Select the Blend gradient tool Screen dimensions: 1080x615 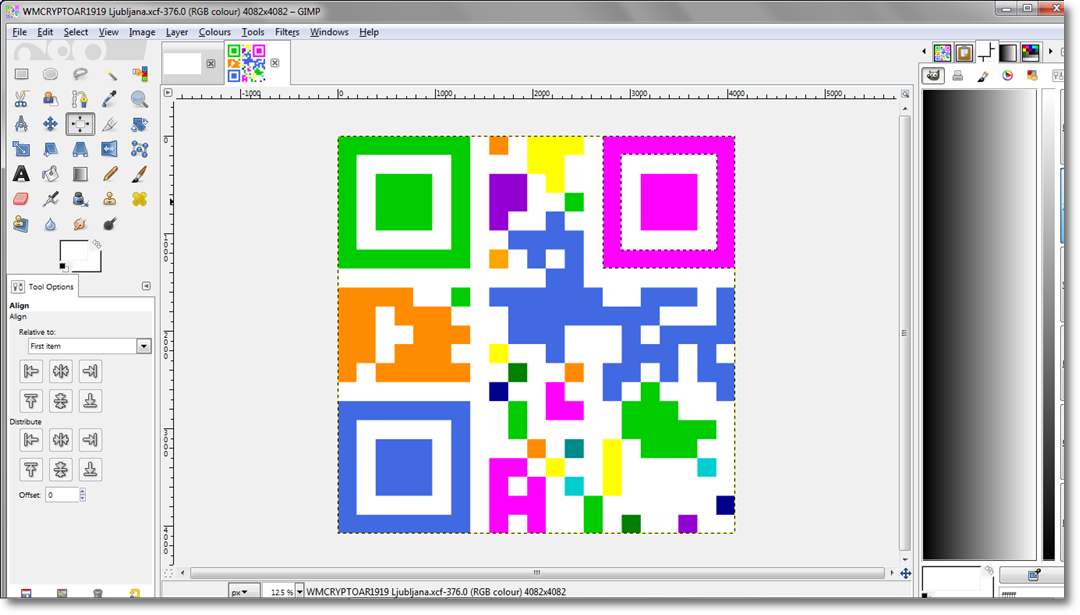point(80,174)
